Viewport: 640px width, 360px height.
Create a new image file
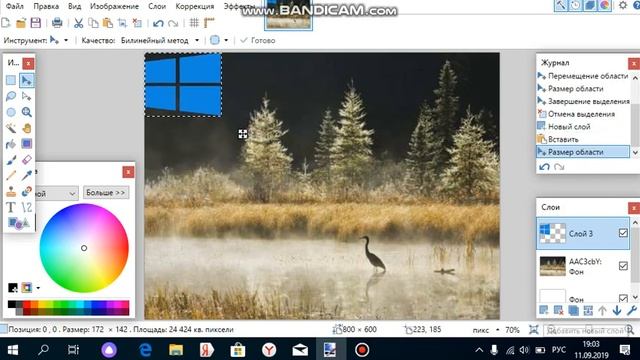[x=6, y=23]
